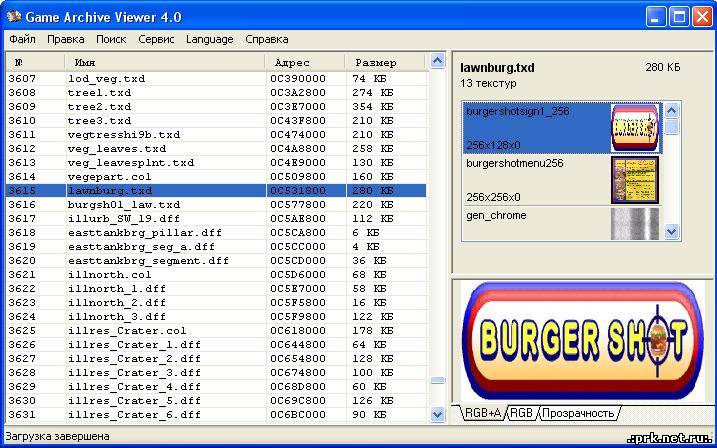Click the Burger Shot preview image
717x448 pixels.
583,341
